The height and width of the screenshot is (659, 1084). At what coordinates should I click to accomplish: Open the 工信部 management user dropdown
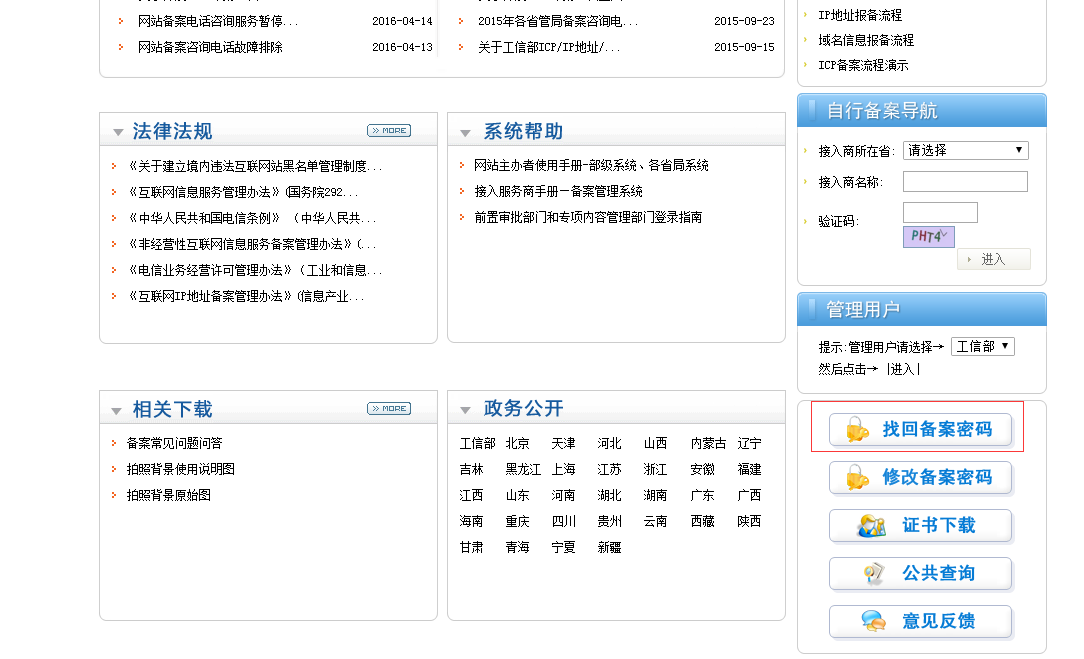coord(982,346)
